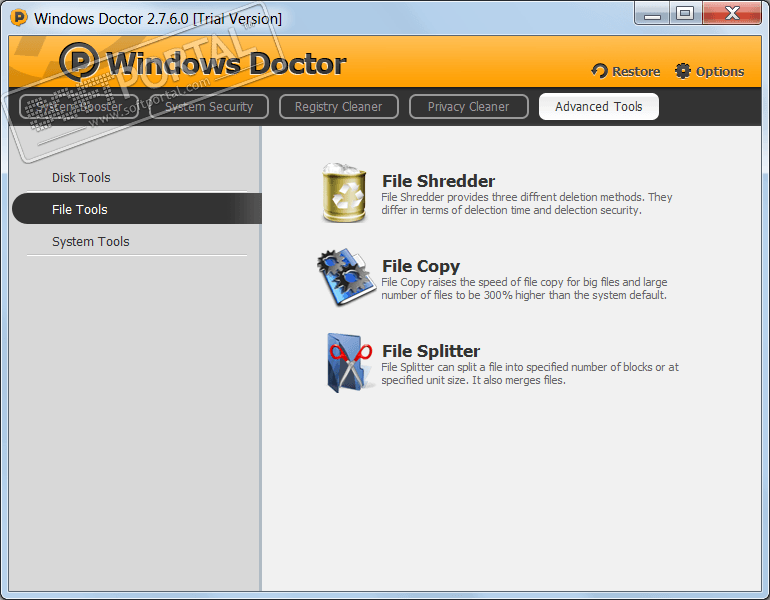Select Disk Tools in the sidebar
770x600 pixels.
coord(137,177)
